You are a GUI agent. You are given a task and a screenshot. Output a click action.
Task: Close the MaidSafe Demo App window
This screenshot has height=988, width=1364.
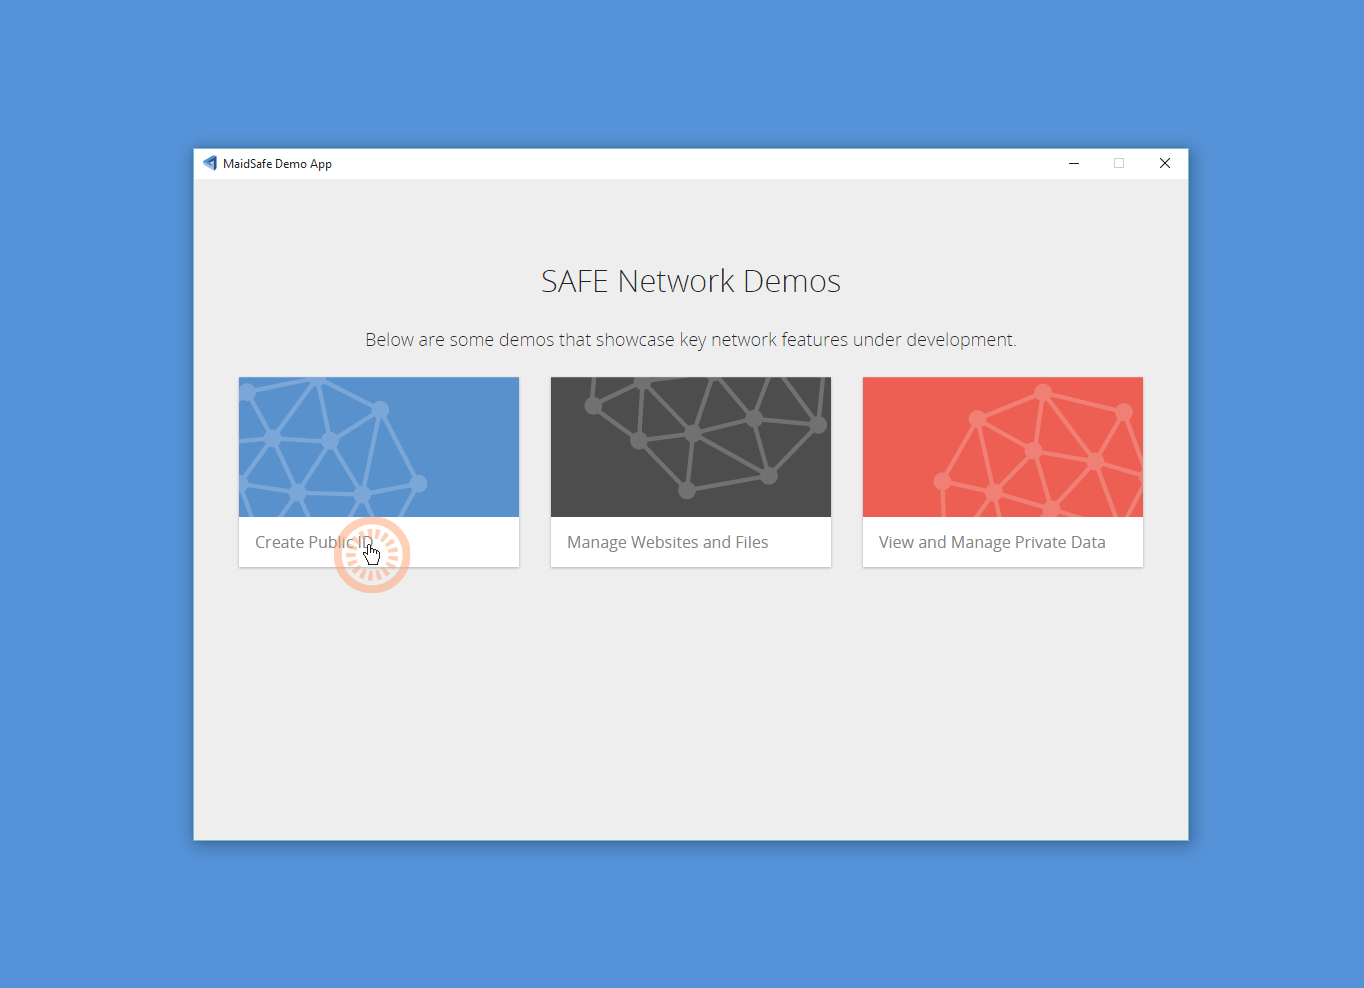(x=1165, y=163)
